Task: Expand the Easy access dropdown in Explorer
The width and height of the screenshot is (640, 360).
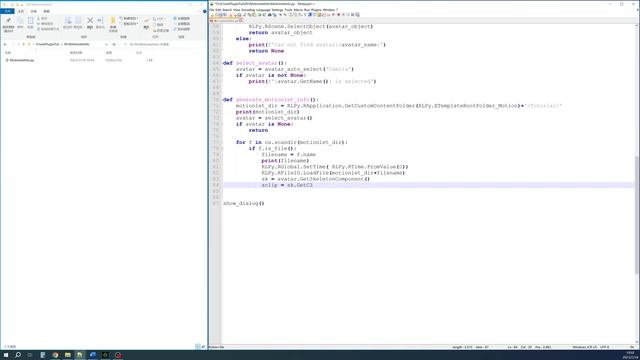Action: [x=129, y=24]
